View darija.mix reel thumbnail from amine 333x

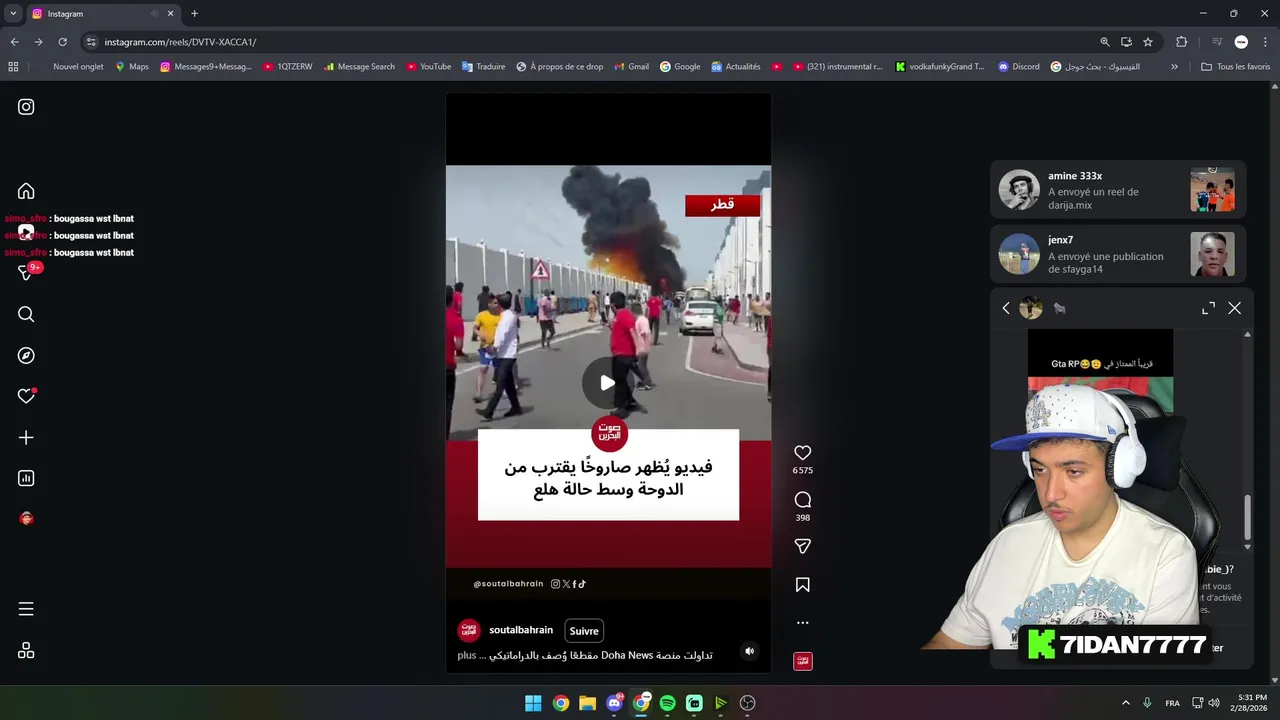(1212, 190)
